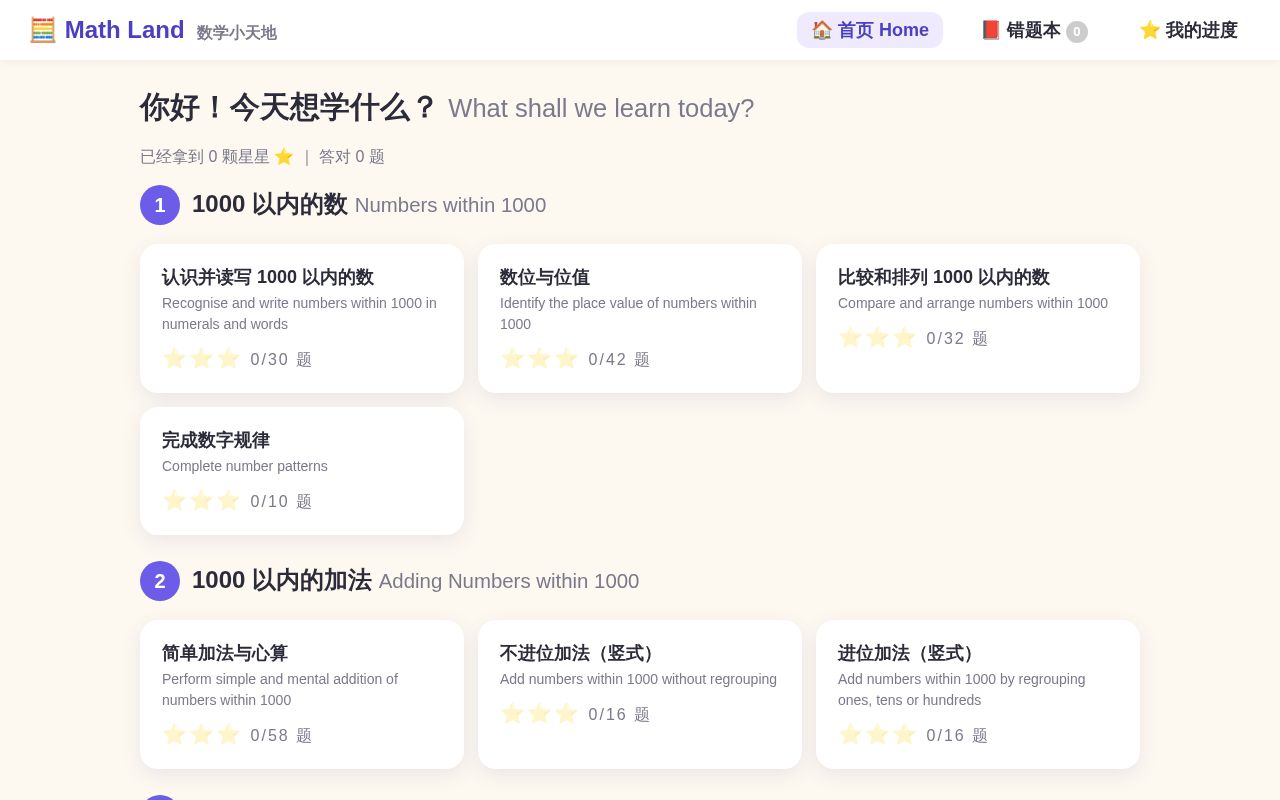Click the section number 1 circle
Screen dimensions: 1280x800
(x=160, y=205)
